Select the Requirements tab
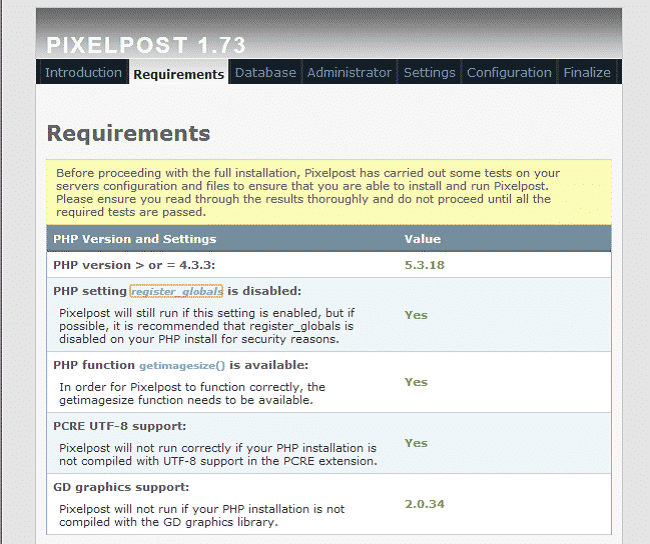The height and width of the screenshot is (544, 650). [x=178, y=74]
